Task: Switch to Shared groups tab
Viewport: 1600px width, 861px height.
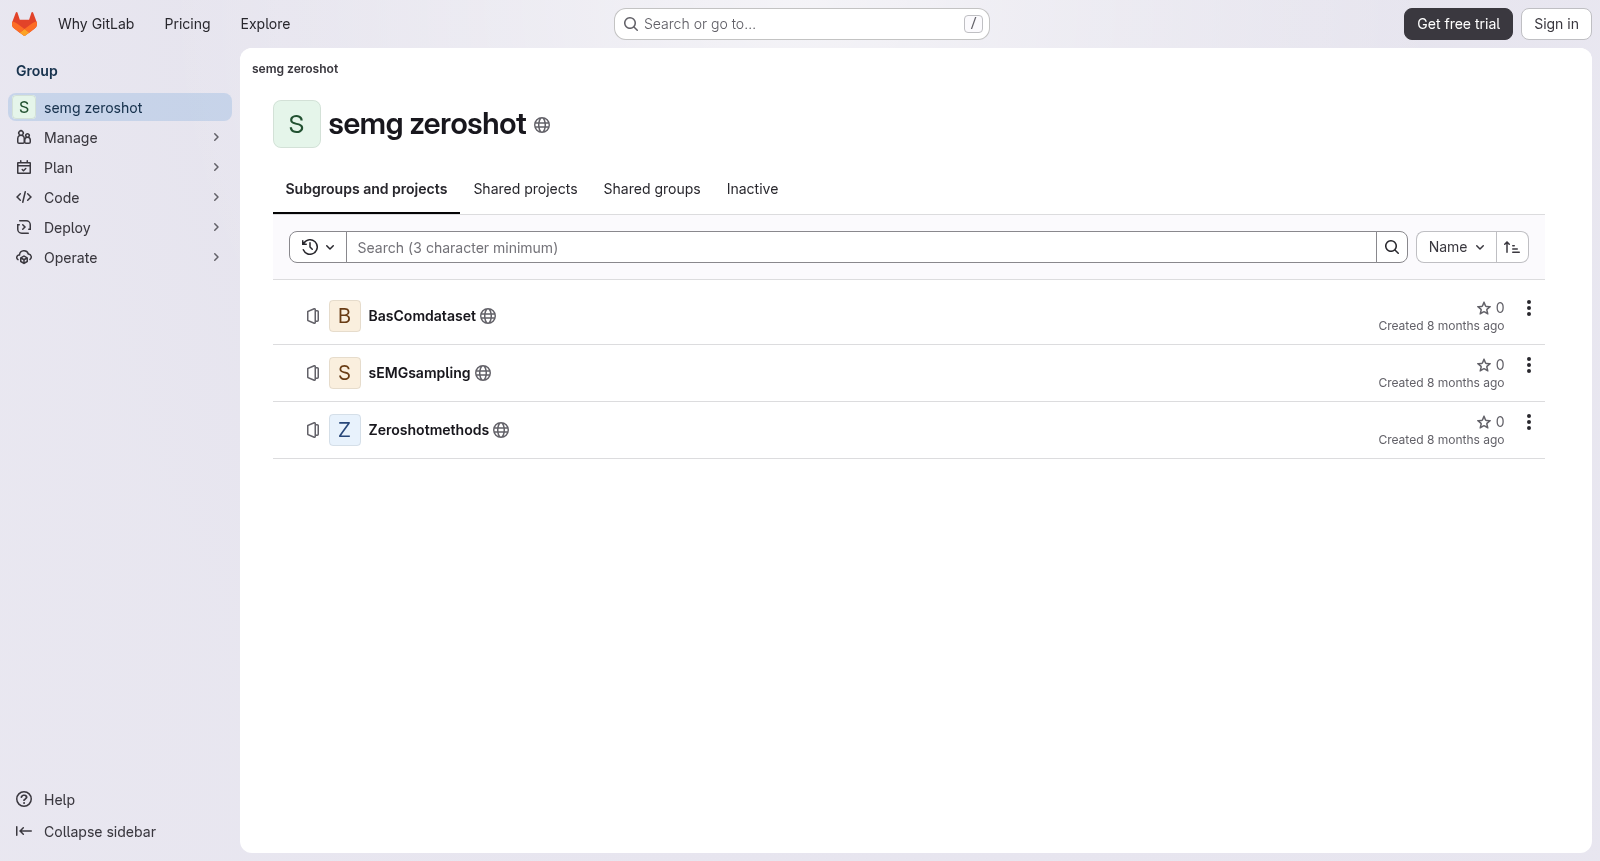Action: 652,189
